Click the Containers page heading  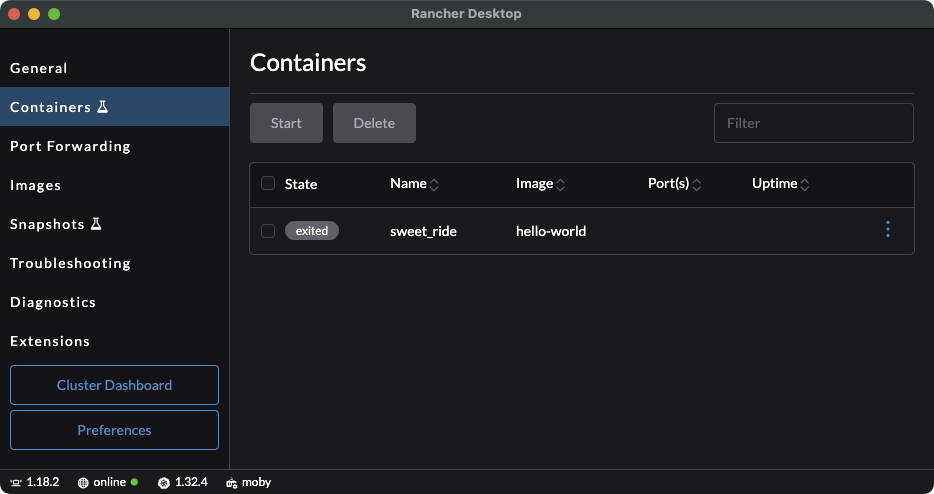(x=308, y=63)
